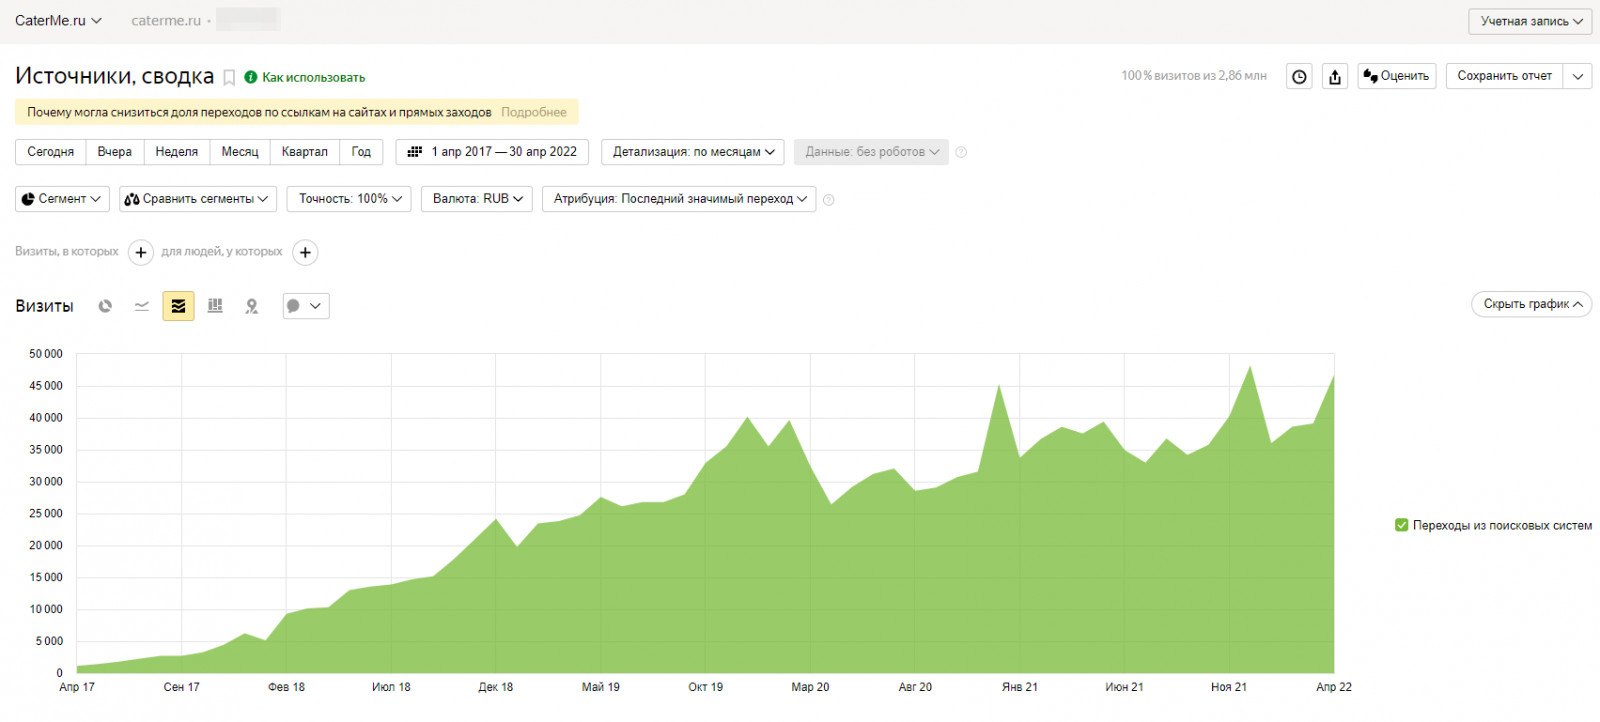Click the Апр 17 axis label

tap(77, 687)
